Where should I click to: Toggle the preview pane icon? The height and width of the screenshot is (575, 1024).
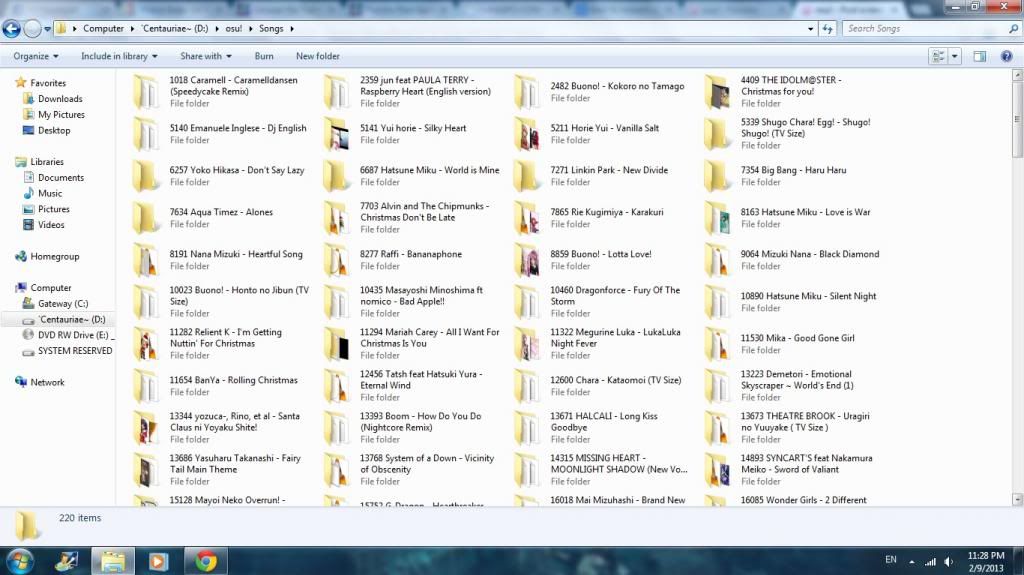(x=980, y=56)
